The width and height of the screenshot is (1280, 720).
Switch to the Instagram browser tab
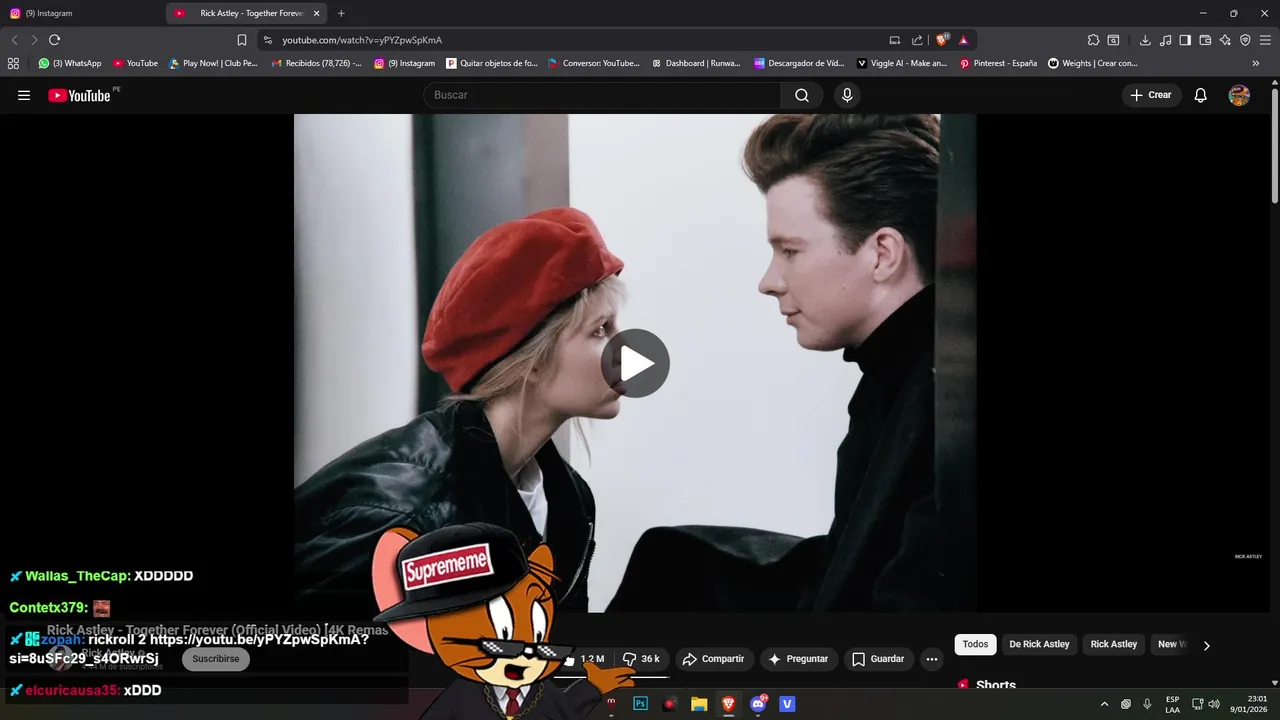(x=80, y=13)
